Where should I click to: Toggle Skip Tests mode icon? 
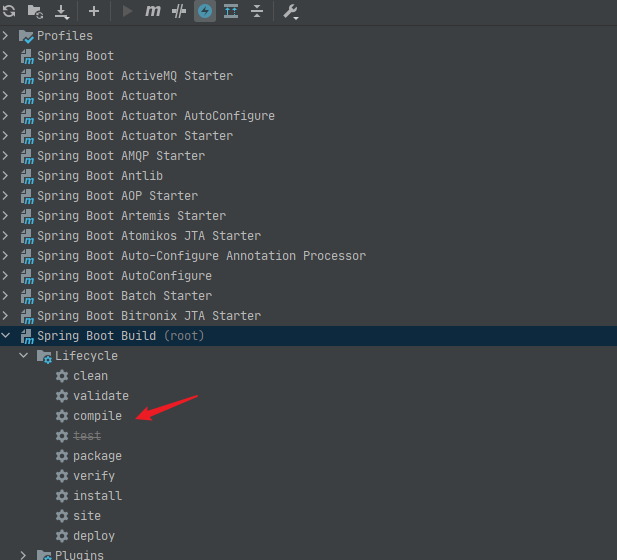pos(179,11)
